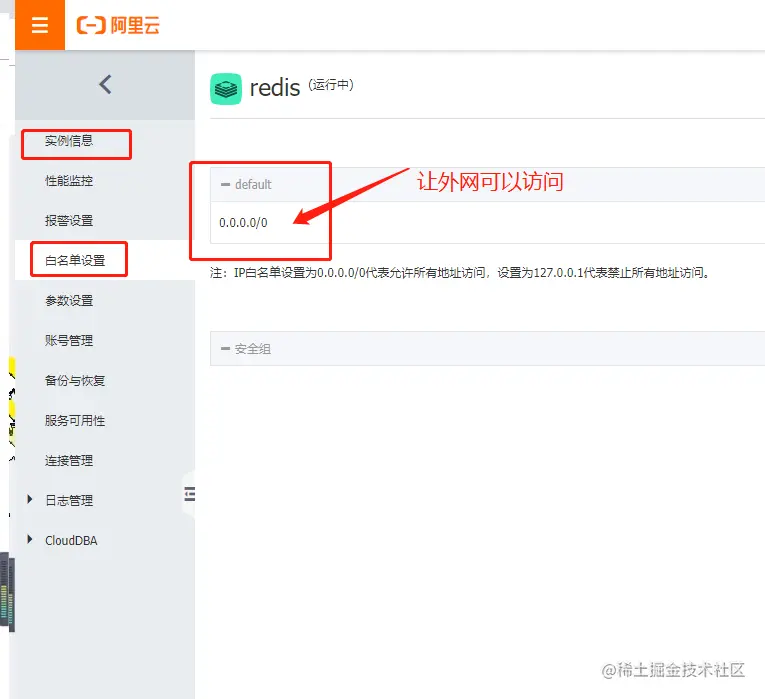
Task: Click the redis instance name
Action: (275, 88)
